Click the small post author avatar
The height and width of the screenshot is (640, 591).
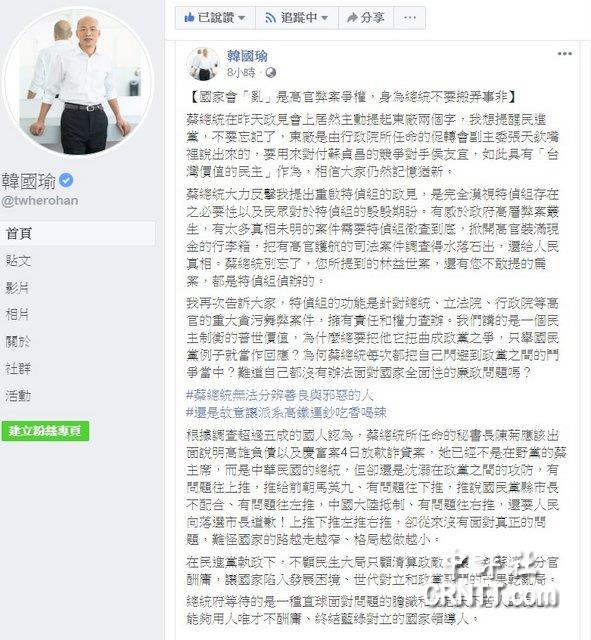pyautogui.click(x=203, y=64)
